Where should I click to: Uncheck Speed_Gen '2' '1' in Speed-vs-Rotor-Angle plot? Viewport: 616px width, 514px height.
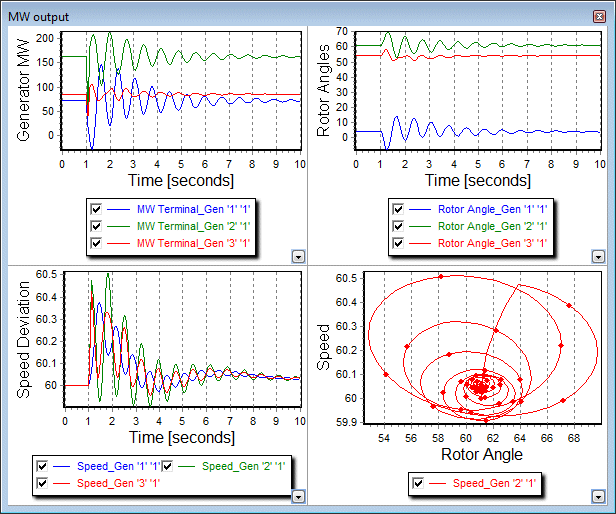pyautogui.click(x=418, y=484)
